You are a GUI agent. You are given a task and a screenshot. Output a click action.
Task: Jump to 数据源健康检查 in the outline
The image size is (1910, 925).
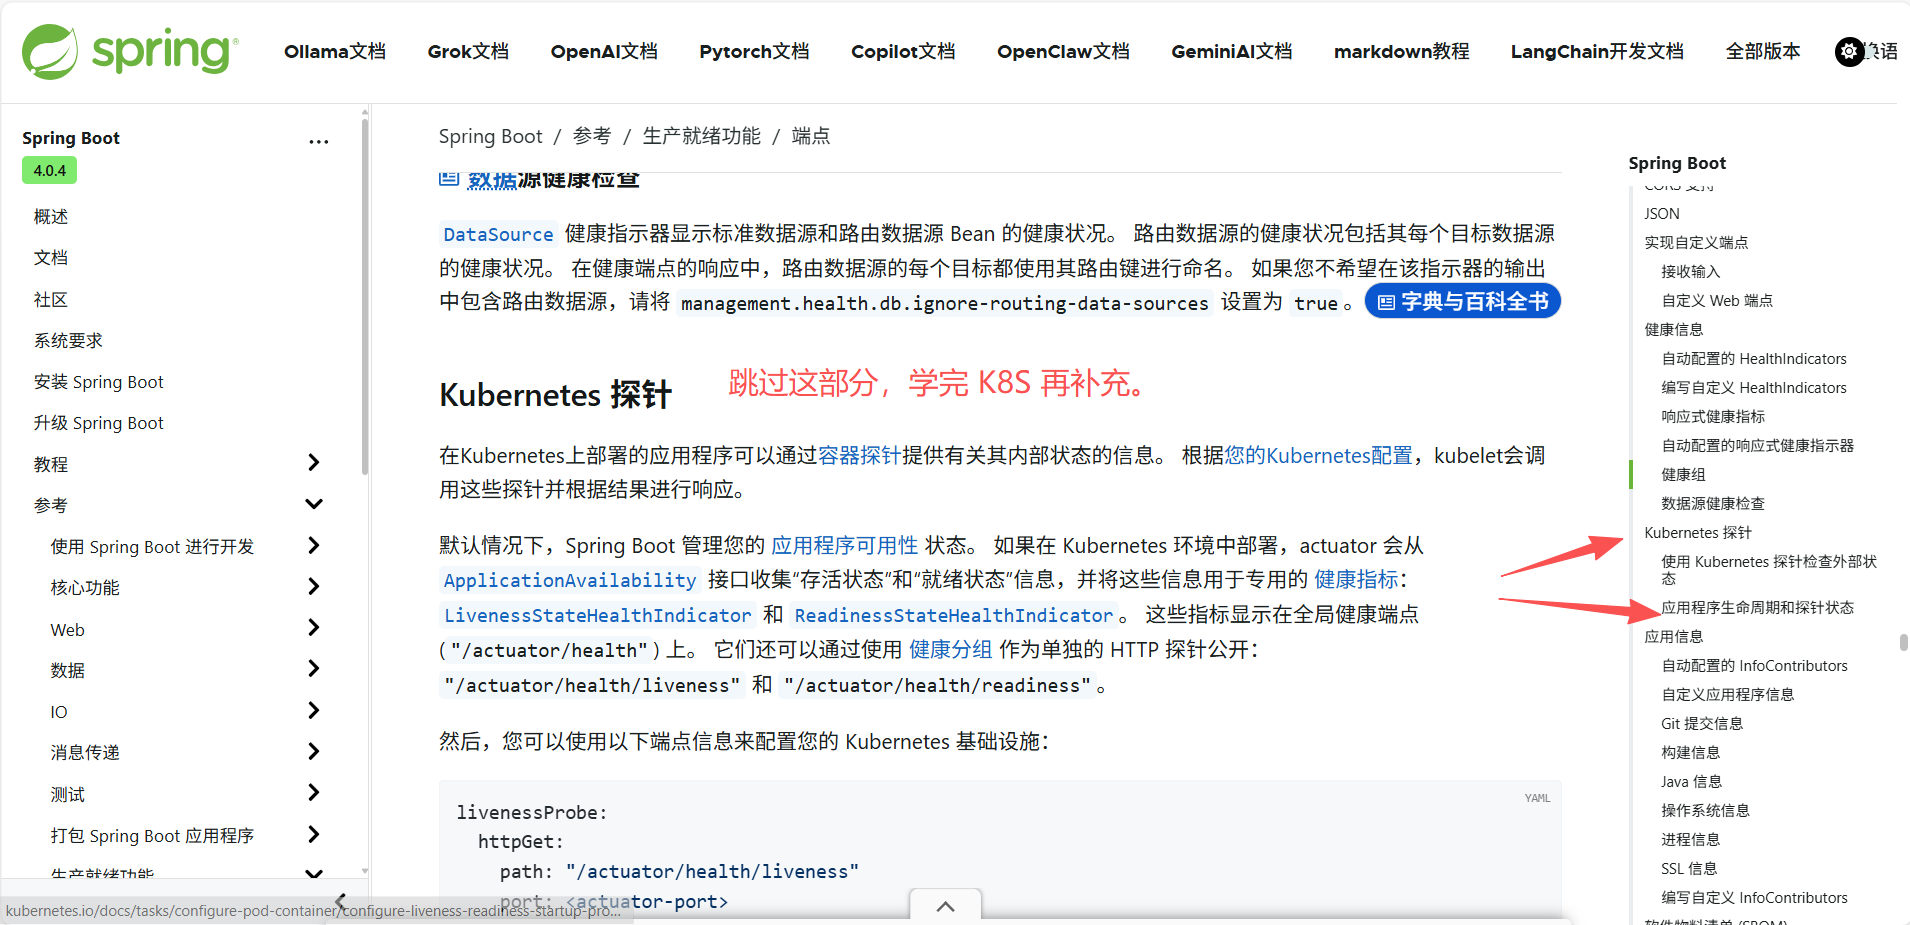point(1713,504)
